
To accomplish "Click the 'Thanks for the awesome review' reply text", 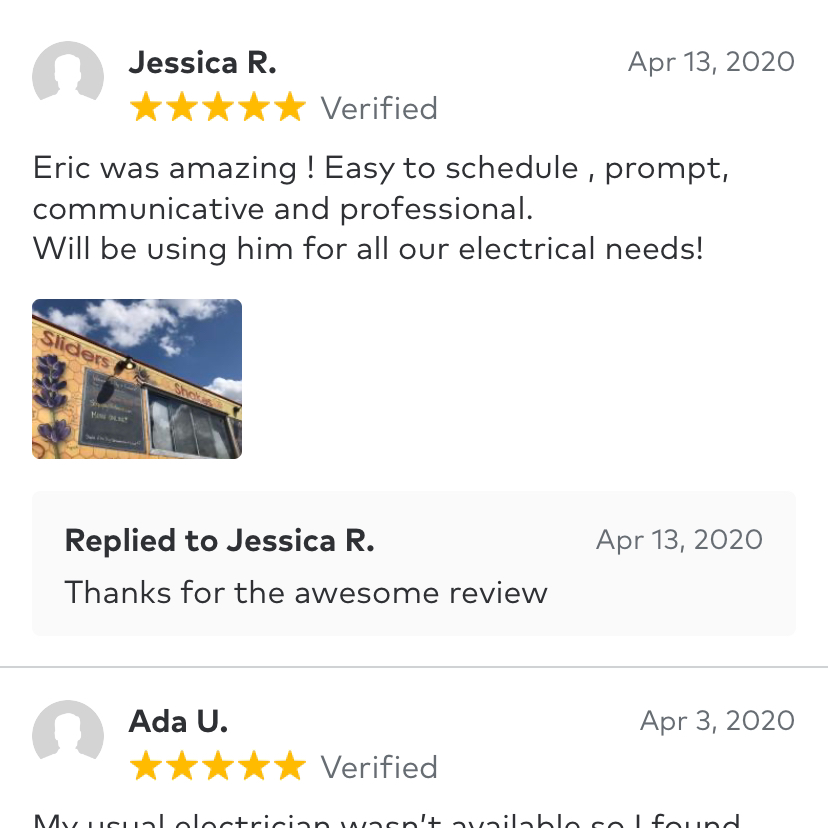I will pyautogui.click(x=306, y=592).
